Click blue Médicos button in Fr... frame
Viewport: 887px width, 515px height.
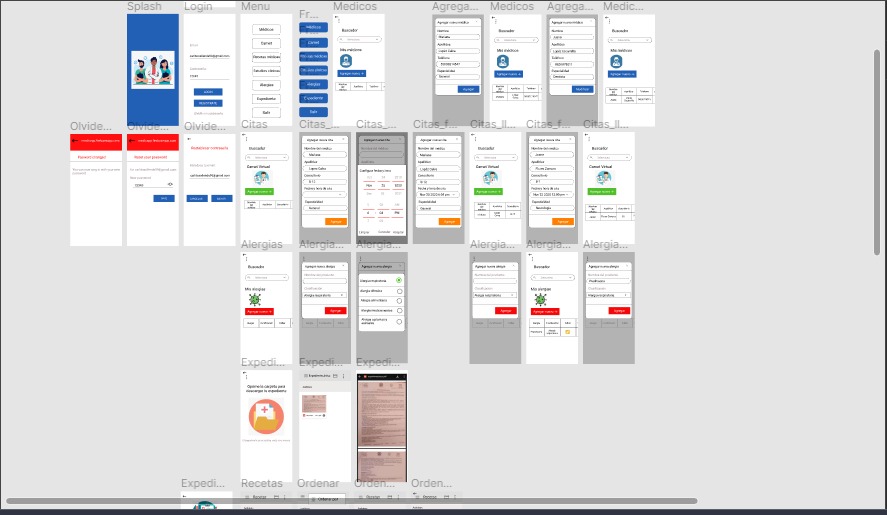pos(313,27)
